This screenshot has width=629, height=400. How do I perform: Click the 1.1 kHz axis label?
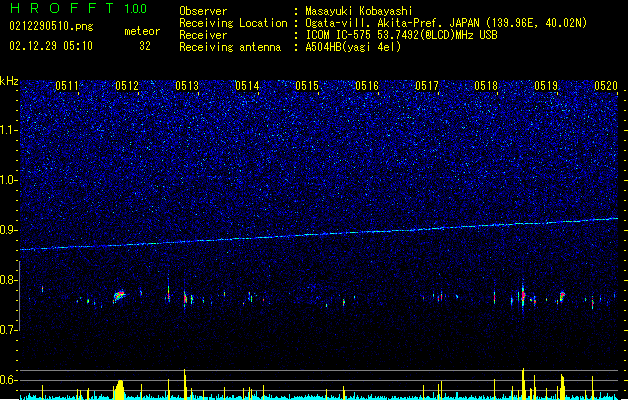[x=9, y=130]
